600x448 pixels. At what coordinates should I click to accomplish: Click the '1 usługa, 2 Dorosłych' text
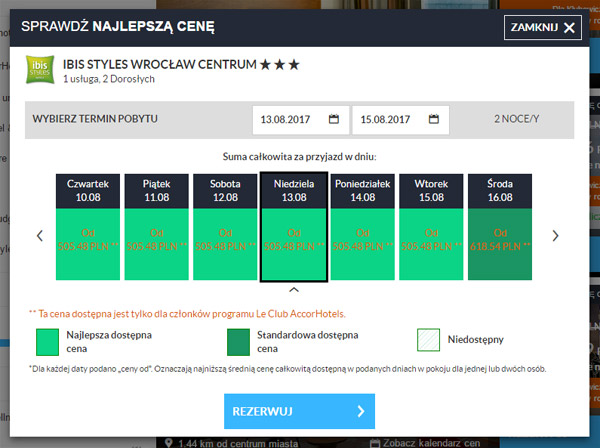109,79
